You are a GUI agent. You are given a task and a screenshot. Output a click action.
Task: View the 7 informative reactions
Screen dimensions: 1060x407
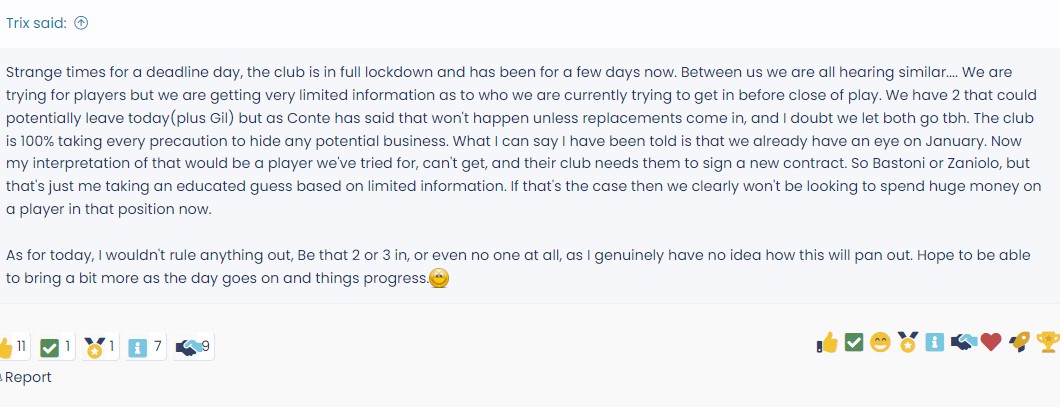[146, 347]
